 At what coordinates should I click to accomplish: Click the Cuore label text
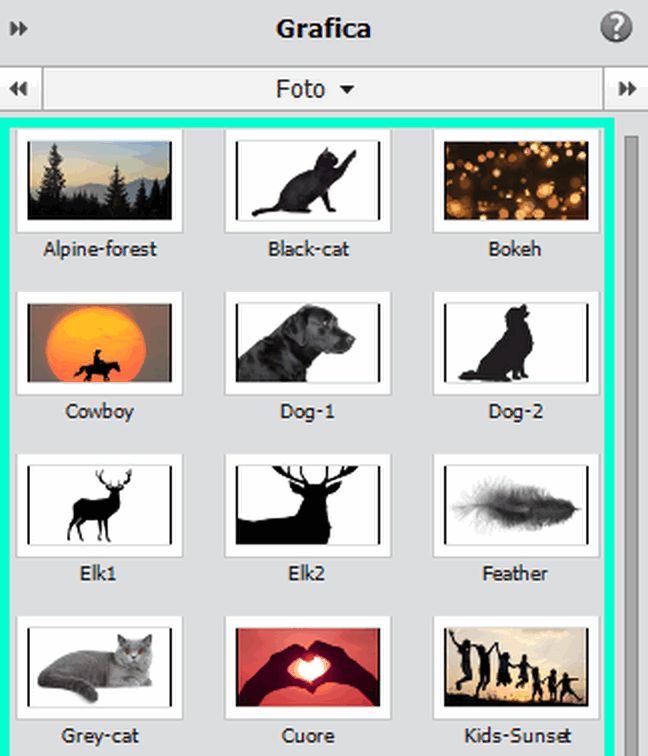pyautogui.click(x=308, y=736)
